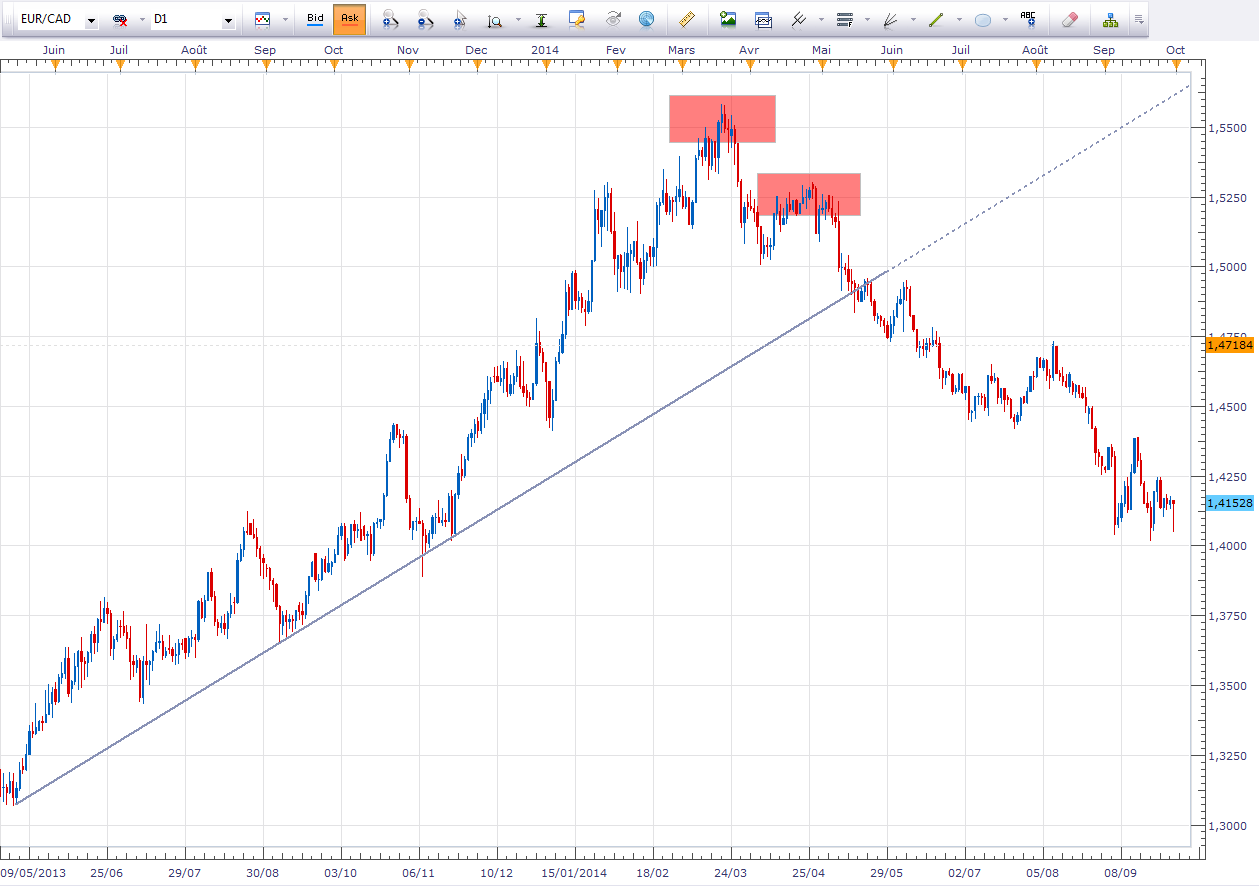Click the 1,3000 price axis label
The width and height of the screenshot is (1259, 886).
(1226, 826)
